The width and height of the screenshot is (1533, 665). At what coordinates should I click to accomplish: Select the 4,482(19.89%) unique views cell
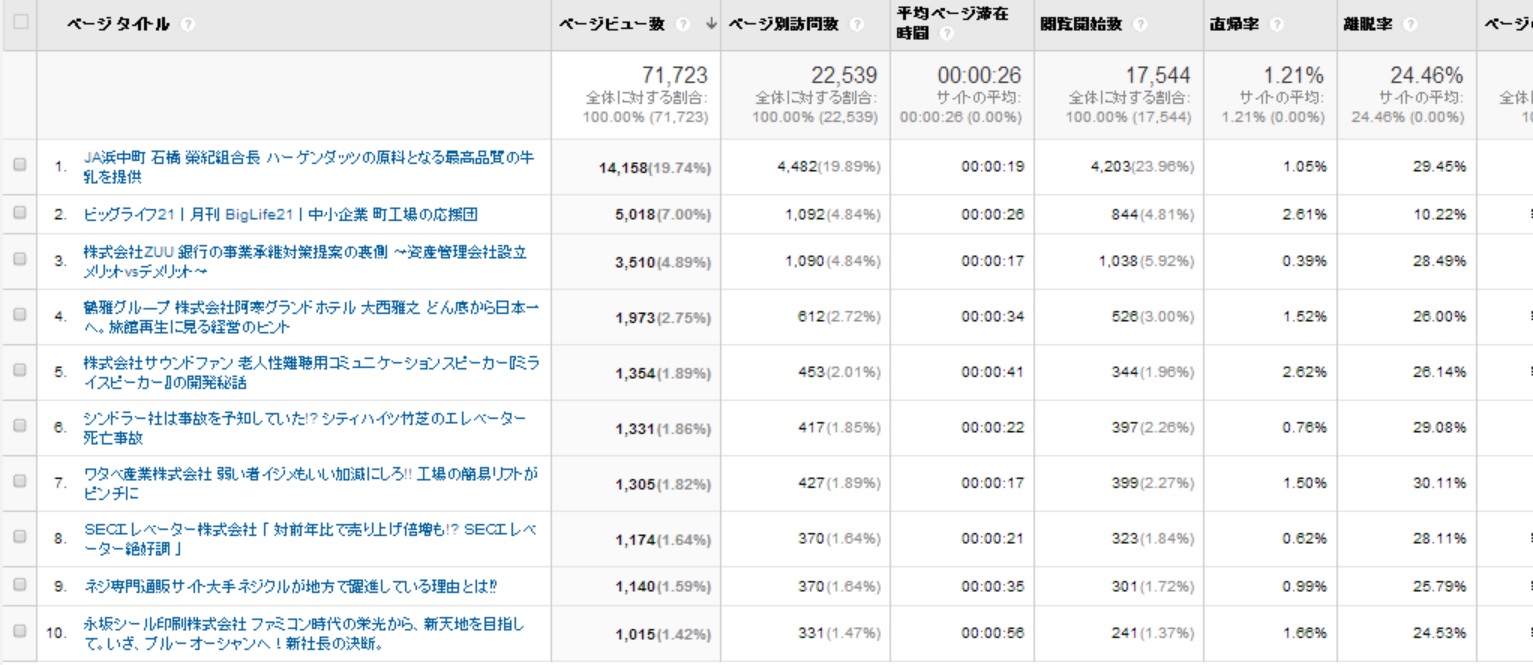coord(829,167)
